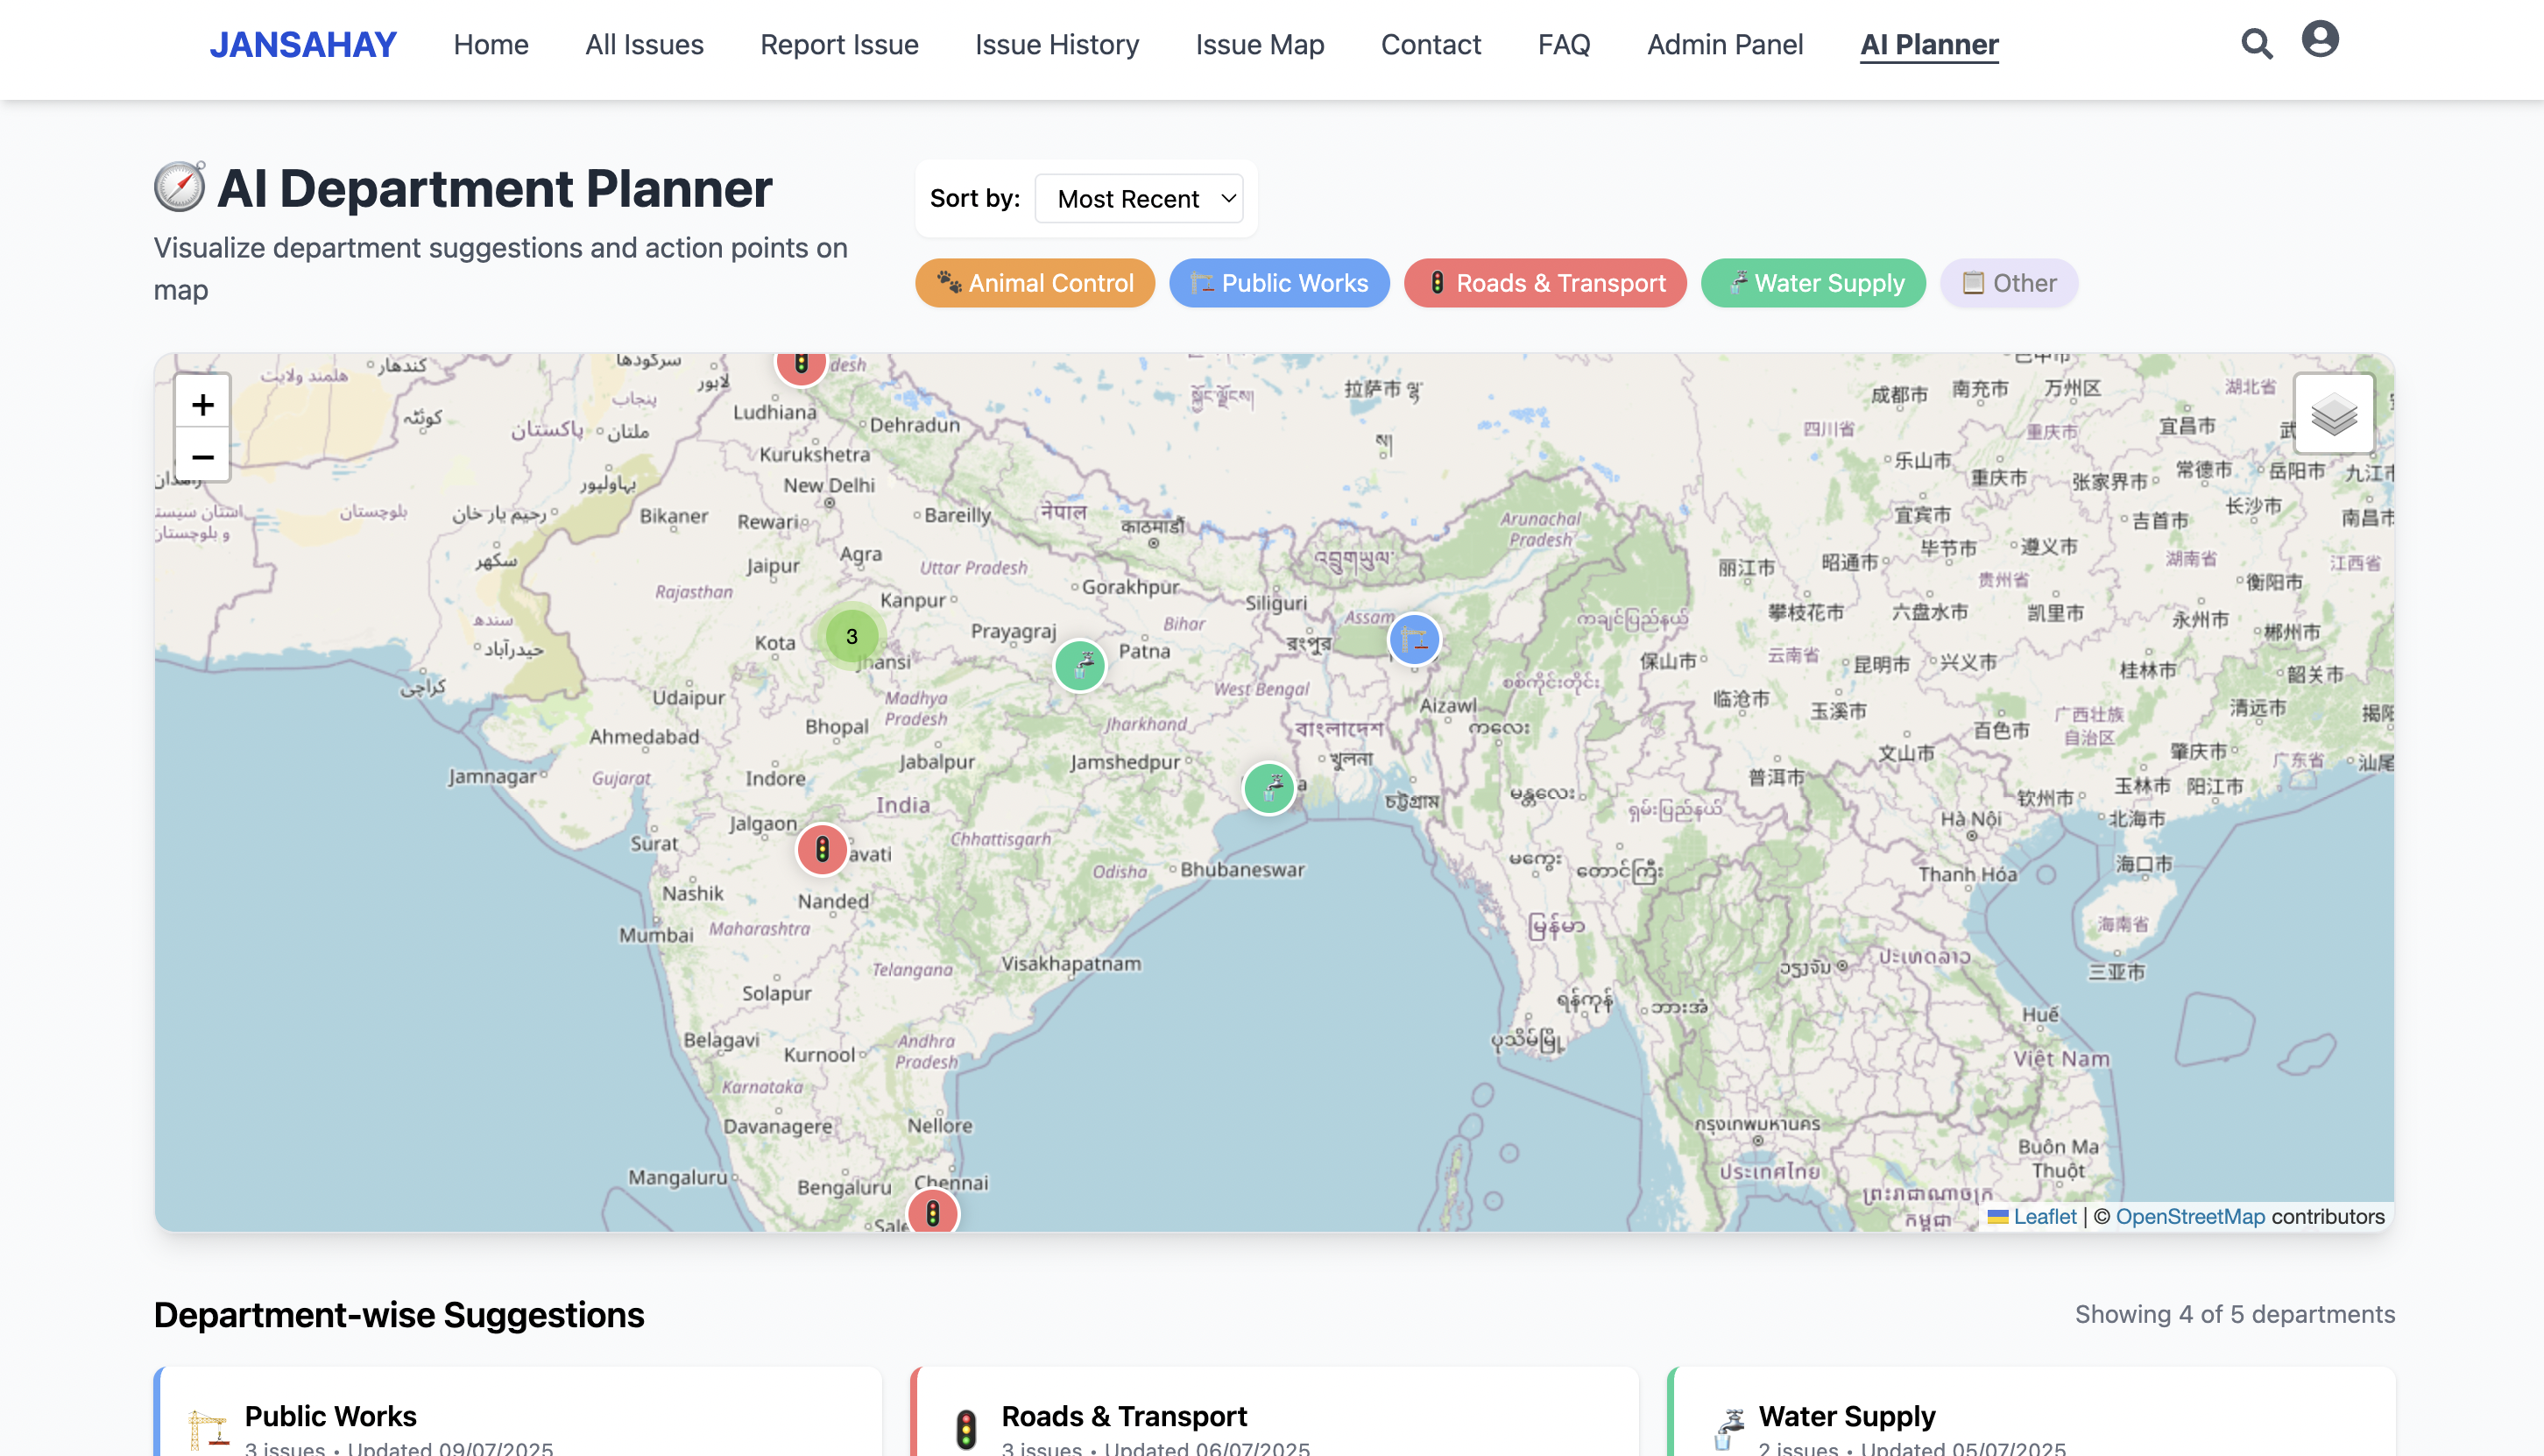Click the water marker near Prayagraj
The height and width of the screenshot is (1456, 2544).
click(x=1080, y=665)
